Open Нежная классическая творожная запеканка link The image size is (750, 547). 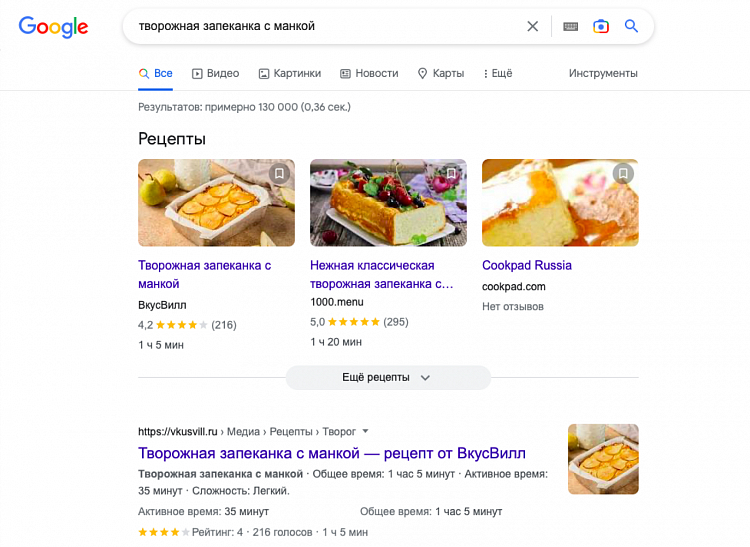[382, 274]
